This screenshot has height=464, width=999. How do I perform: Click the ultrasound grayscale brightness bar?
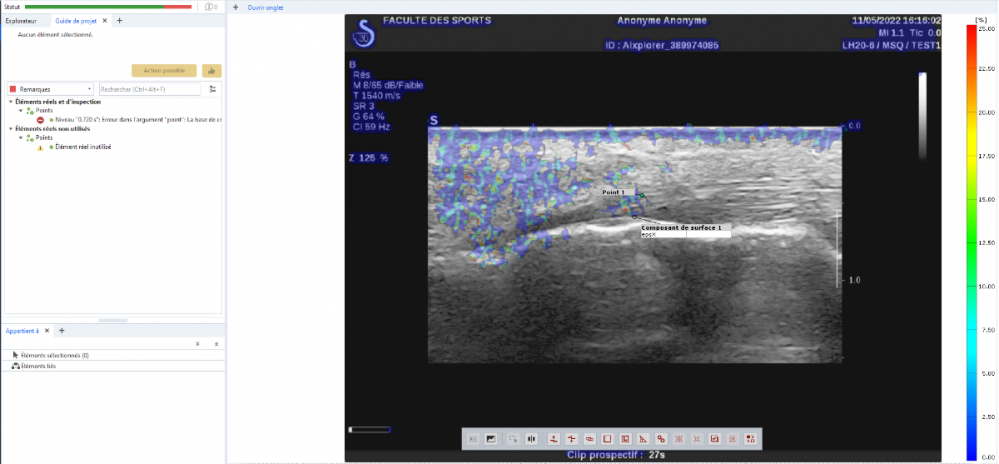pyautogui.click(x=922, y=115)
